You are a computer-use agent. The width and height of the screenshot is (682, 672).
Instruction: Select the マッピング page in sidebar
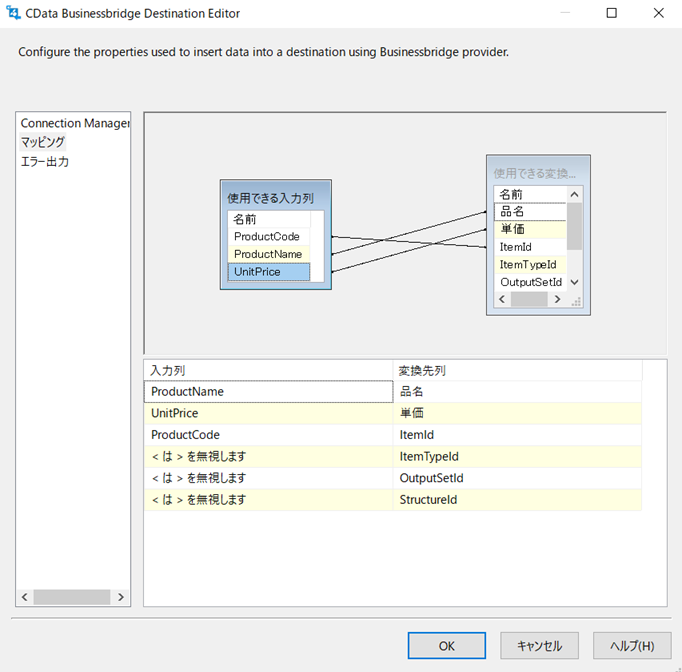43,142
